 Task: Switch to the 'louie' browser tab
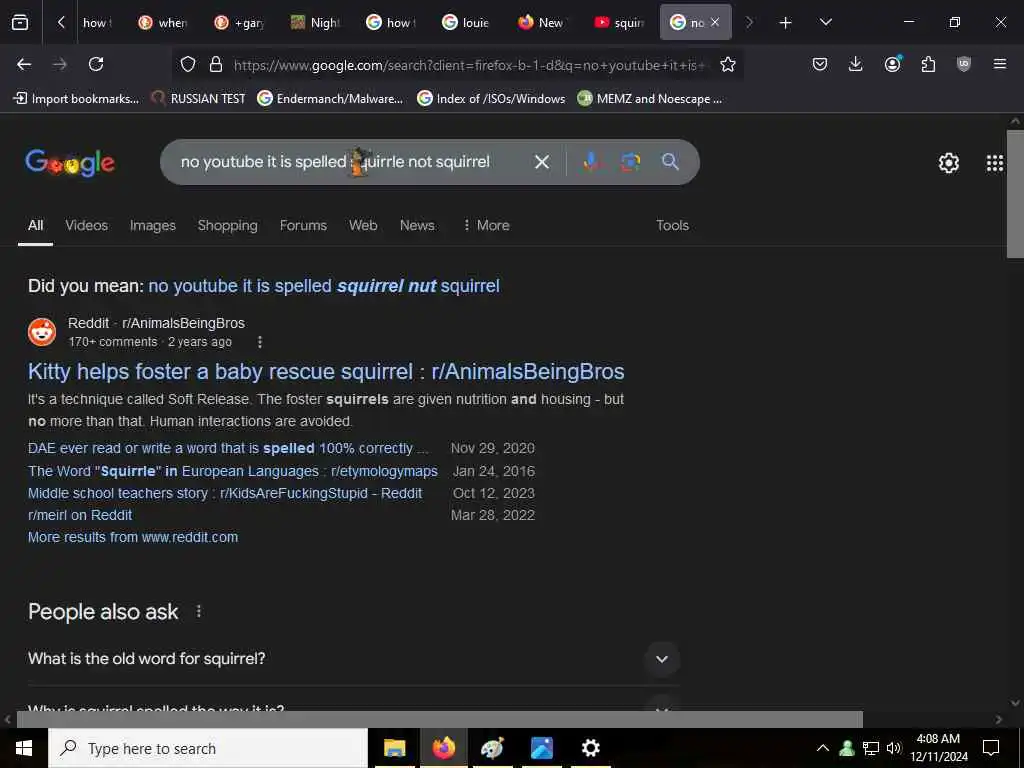pos(466,23)
